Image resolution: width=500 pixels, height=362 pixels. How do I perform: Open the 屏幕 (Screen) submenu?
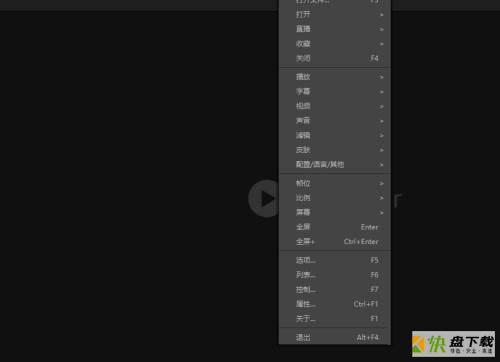[x=335, y=212]
